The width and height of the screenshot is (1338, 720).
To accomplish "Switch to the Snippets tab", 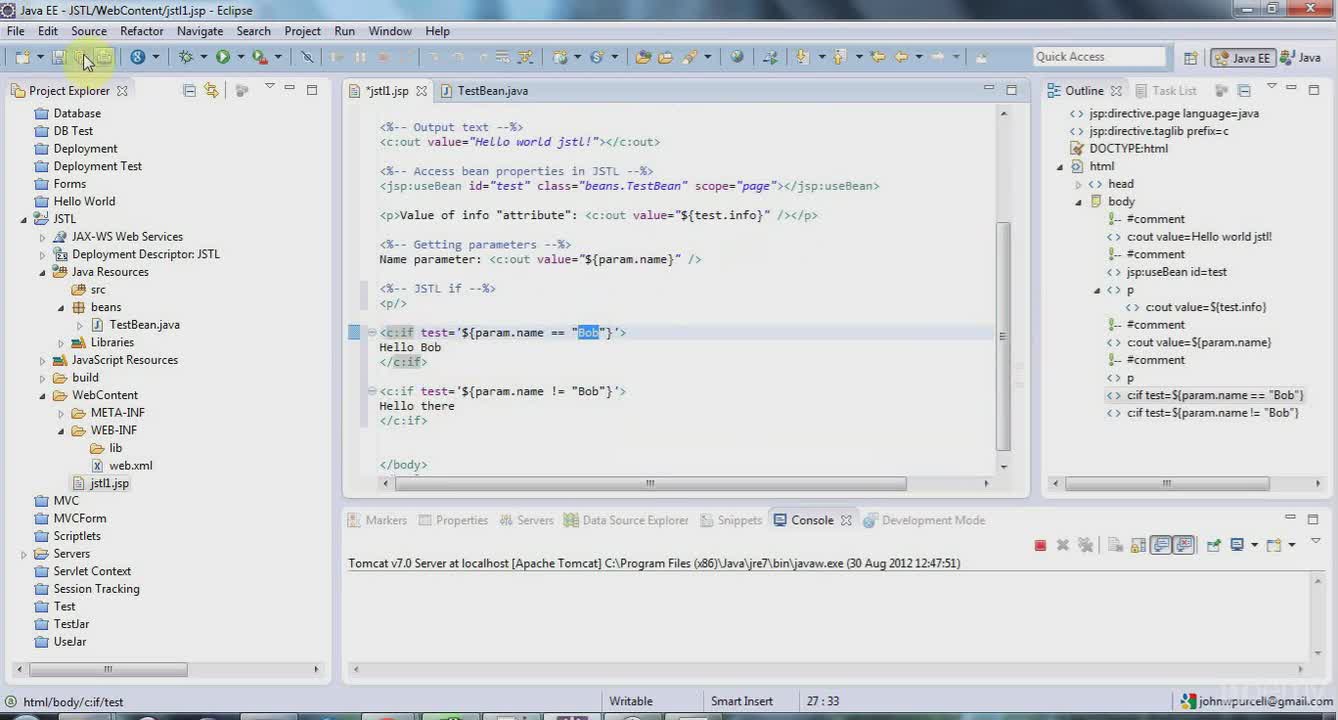I will 731,520.
